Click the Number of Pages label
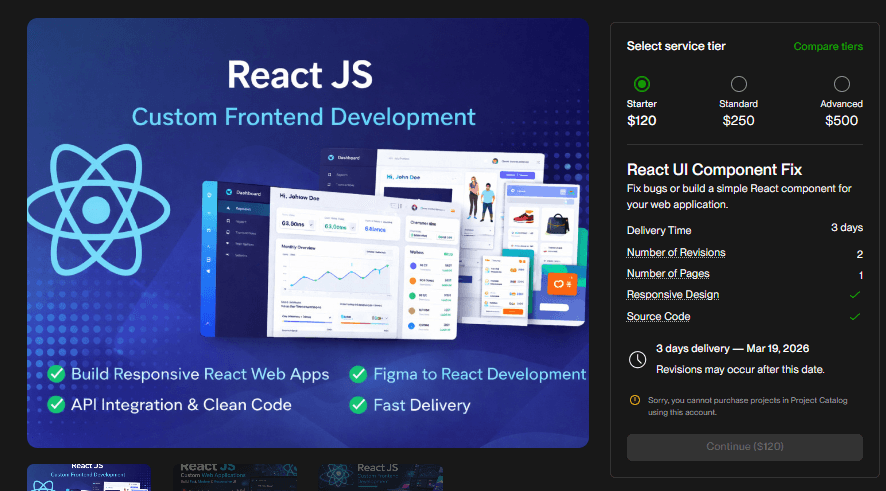Viewport: 886px width, 491px height. tap(667, 274)
